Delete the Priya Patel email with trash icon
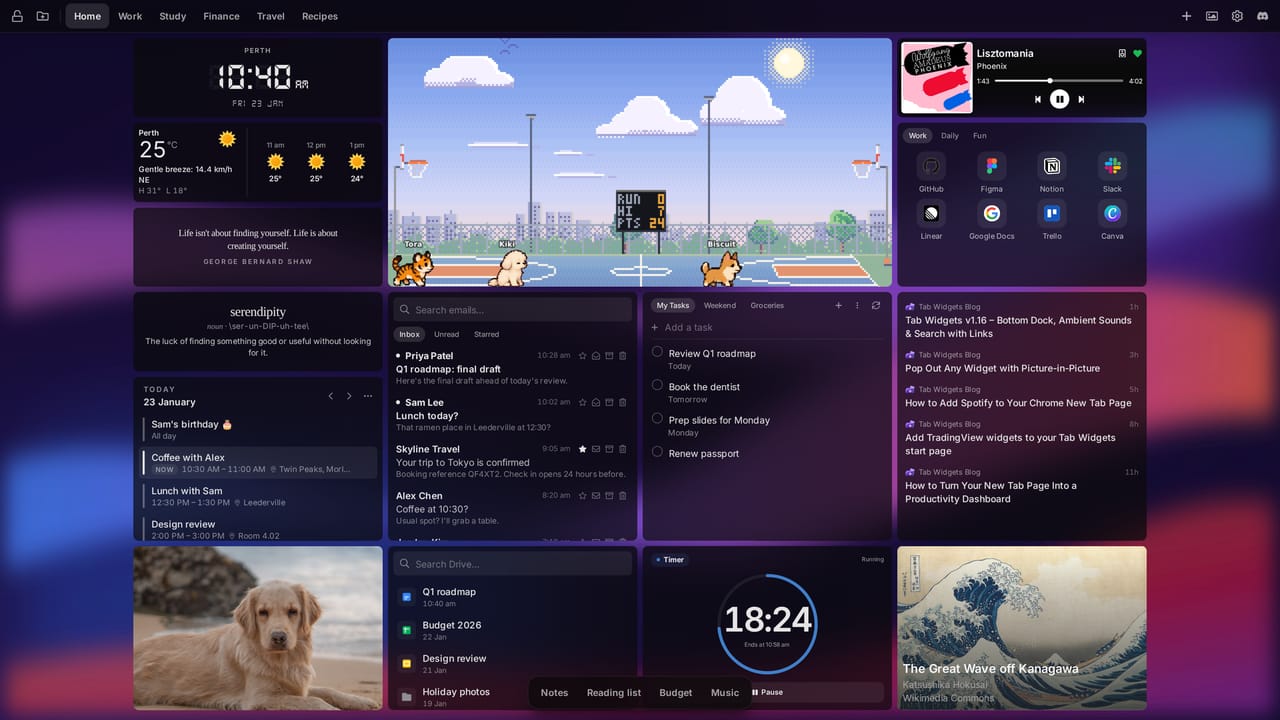 623,356
